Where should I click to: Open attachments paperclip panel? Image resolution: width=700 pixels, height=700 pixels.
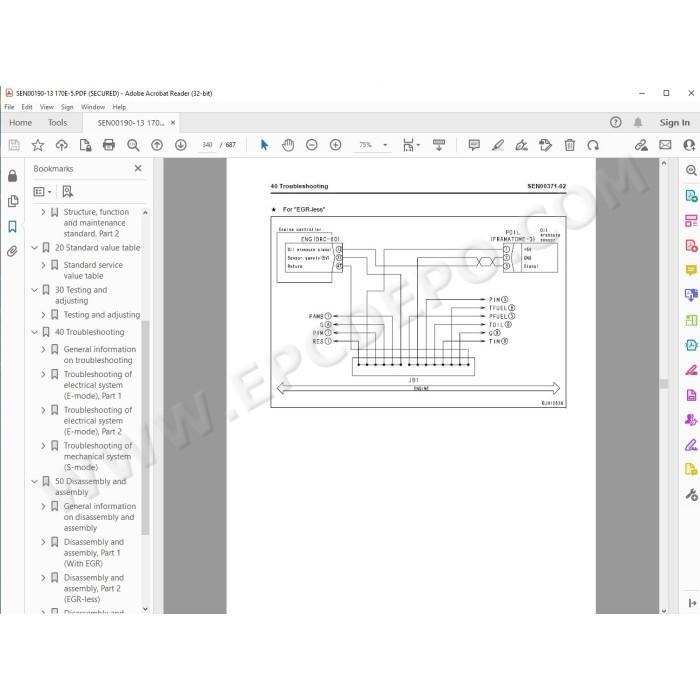12,251
